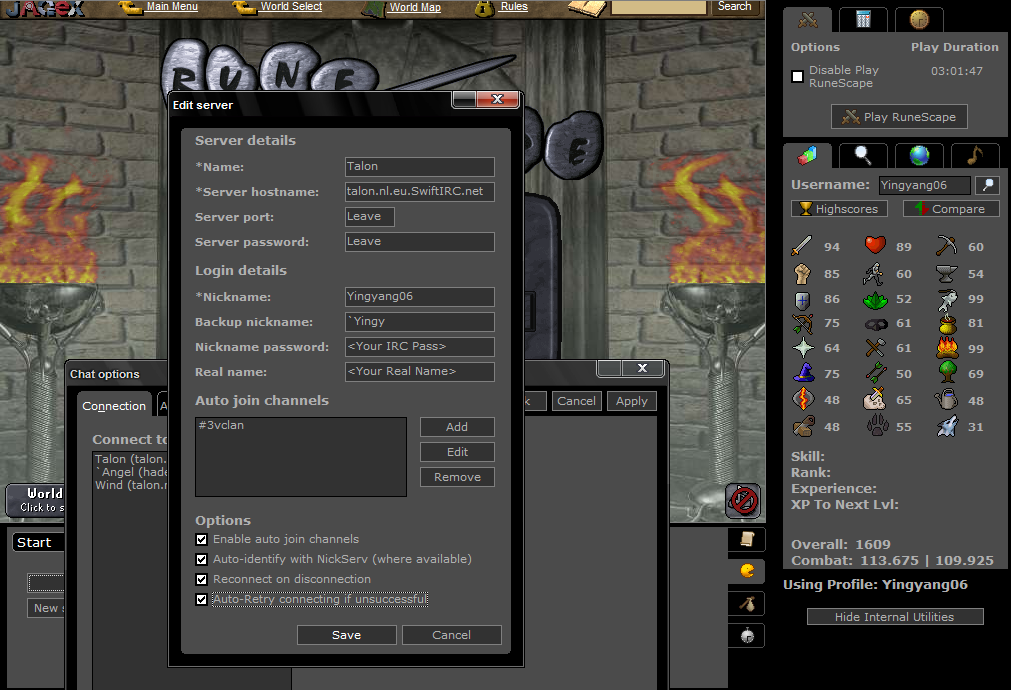
Task: Open Highscores for the username
Action: coord(839,209)
